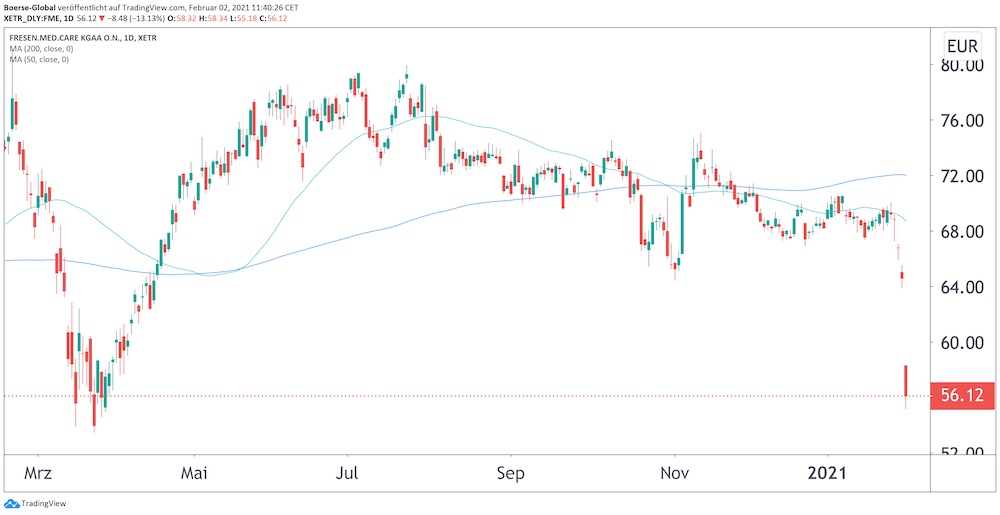Click the TradingView cloud logo icon
The height and width of the screenshot is (515, 1000).
coord(11,505)
